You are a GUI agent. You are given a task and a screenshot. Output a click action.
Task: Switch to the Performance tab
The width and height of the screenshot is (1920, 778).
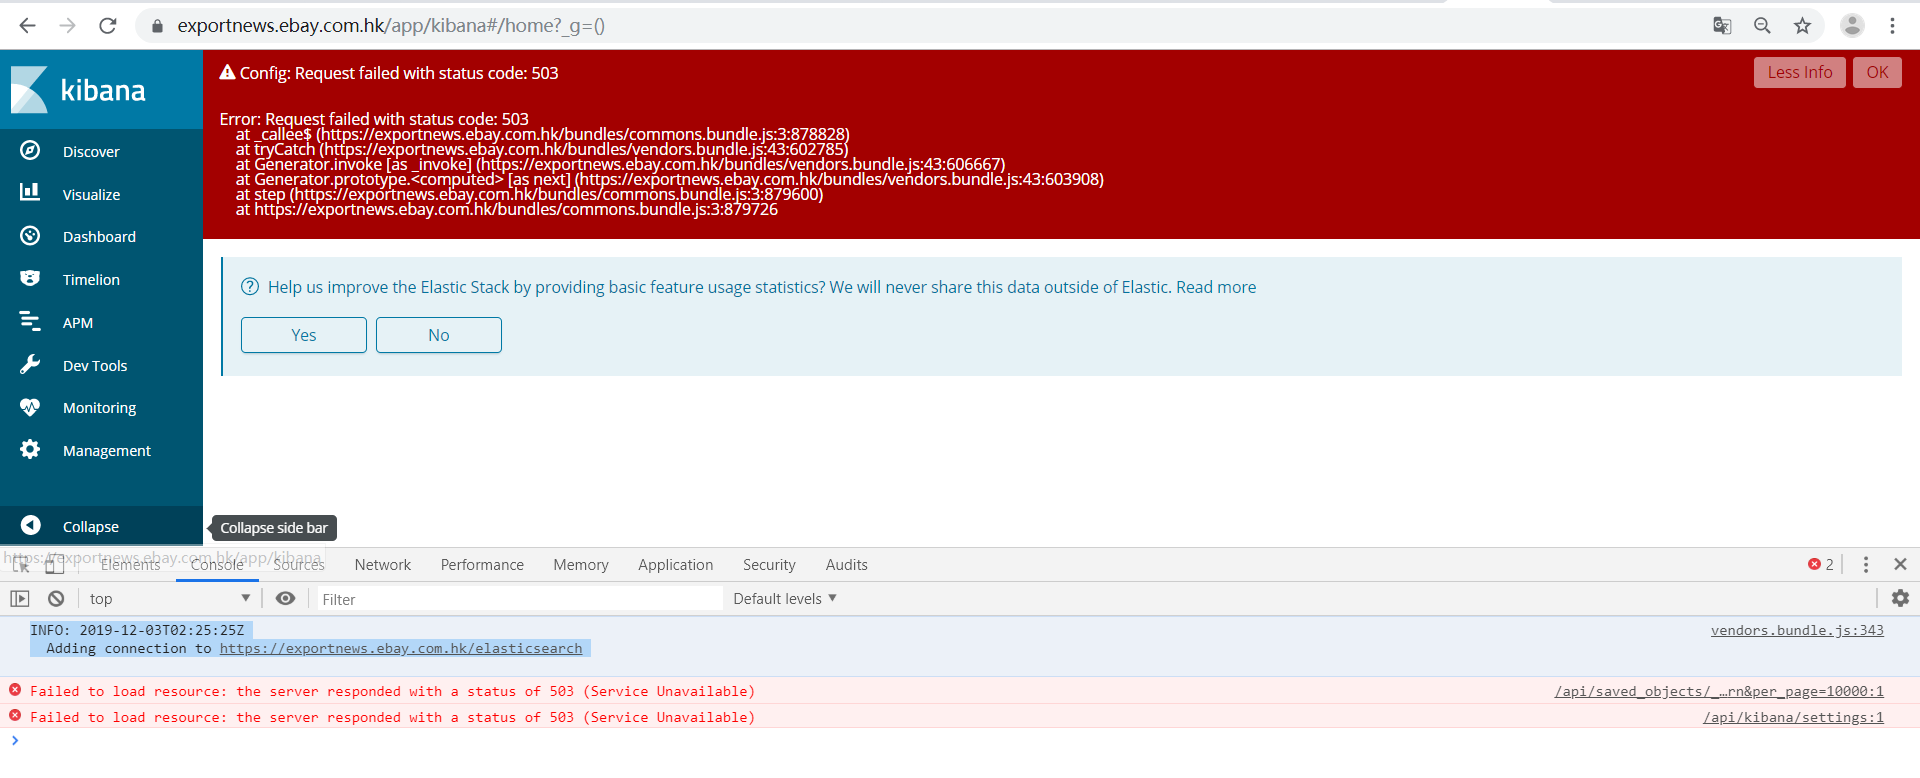[x=482, y=565]
